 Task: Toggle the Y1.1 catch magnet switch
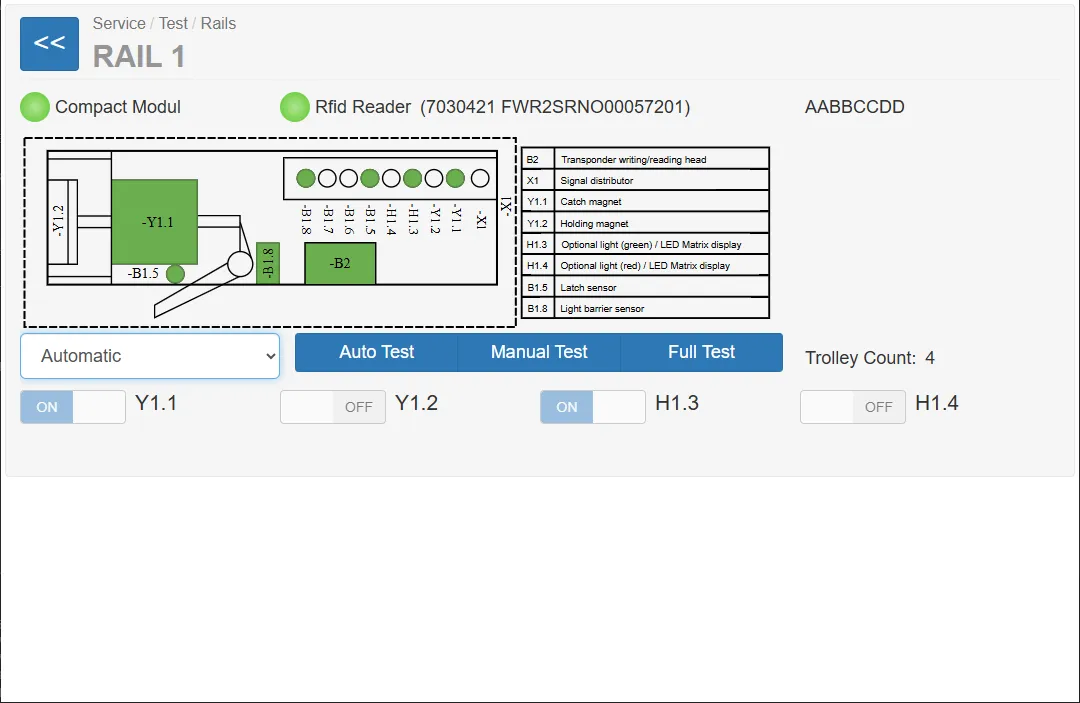73,407
